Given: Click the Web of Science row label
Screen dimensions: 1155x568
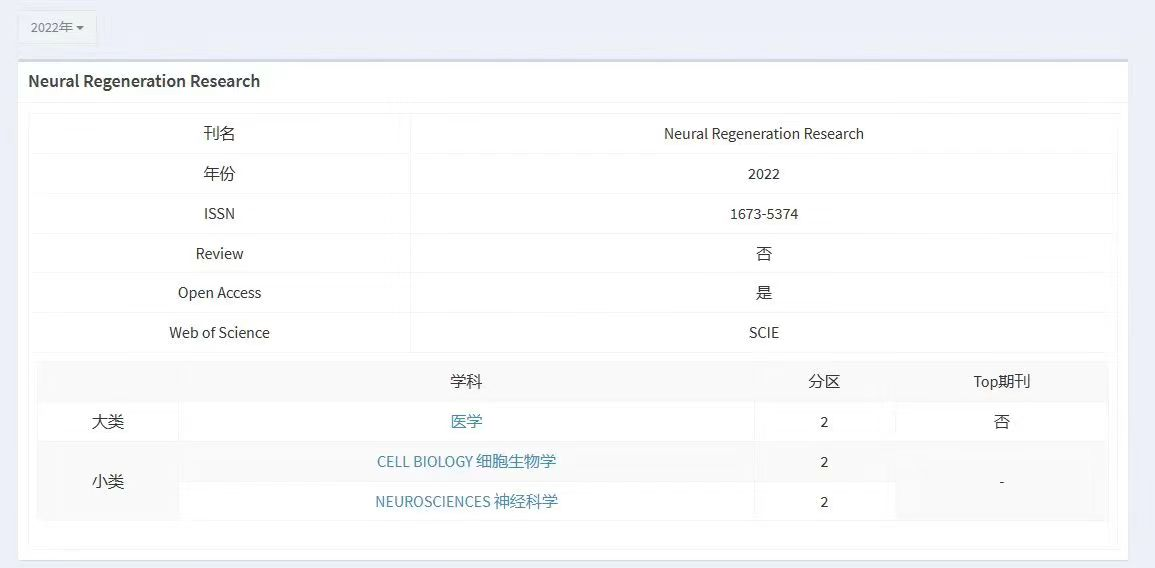Looking at the screenshot, I should 220,332.
